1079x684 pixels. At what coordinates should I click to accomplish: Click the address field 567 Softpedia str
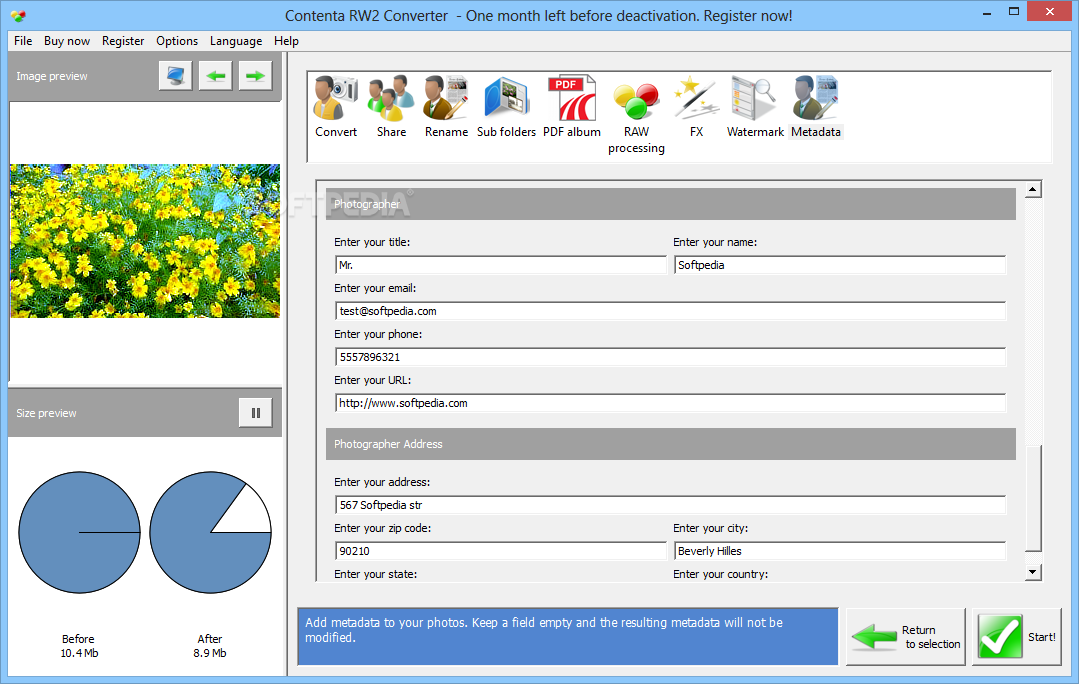[x=670, y=505]
